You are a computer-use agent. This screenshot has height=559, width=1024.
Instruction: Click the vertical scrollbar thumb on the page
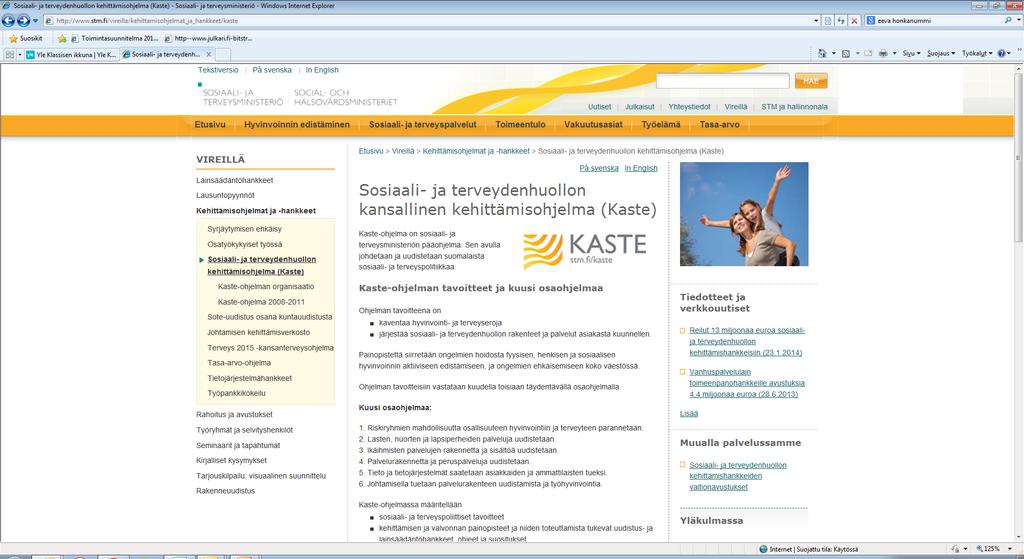[x=1018, y=158]
